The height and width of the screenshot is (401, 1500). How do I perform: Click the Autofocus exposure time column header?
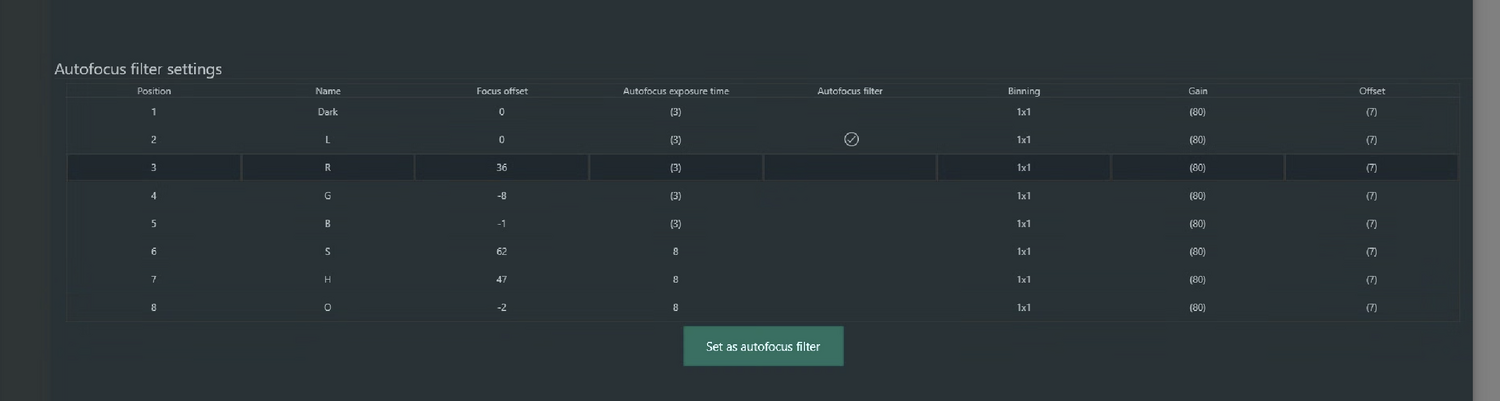point(676,91)
